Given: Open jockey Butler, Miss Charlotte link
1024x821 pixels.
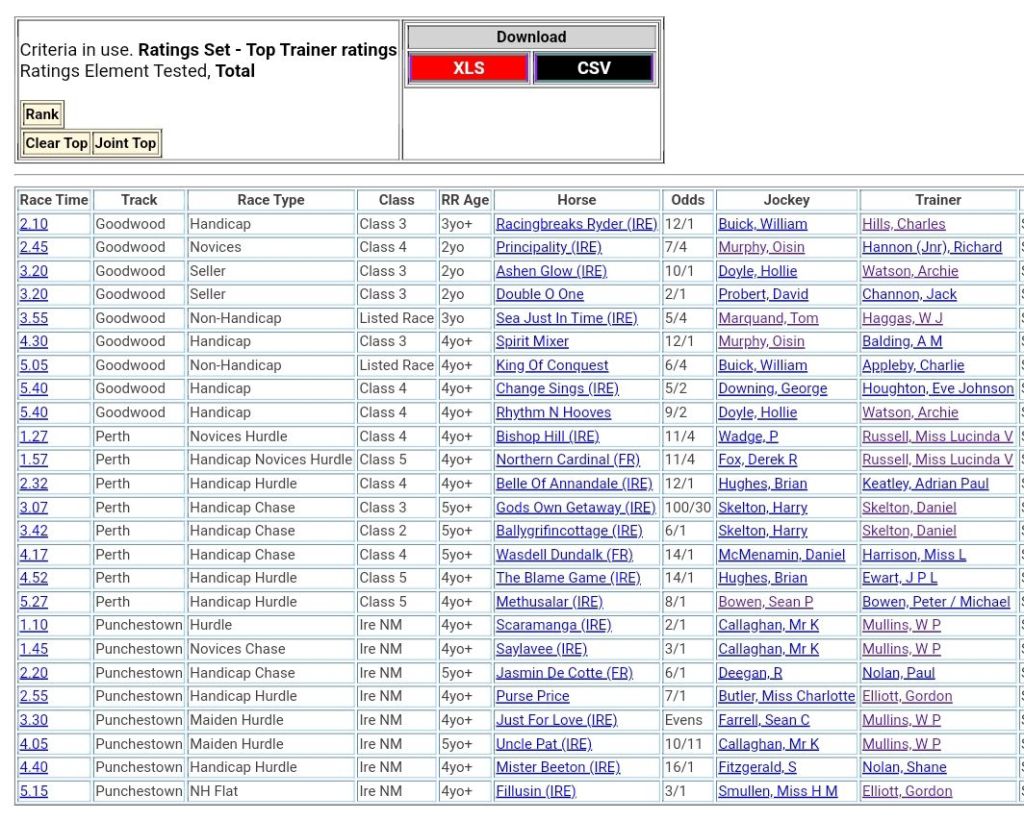Looking at the screenshot, I should pos(786,696).
